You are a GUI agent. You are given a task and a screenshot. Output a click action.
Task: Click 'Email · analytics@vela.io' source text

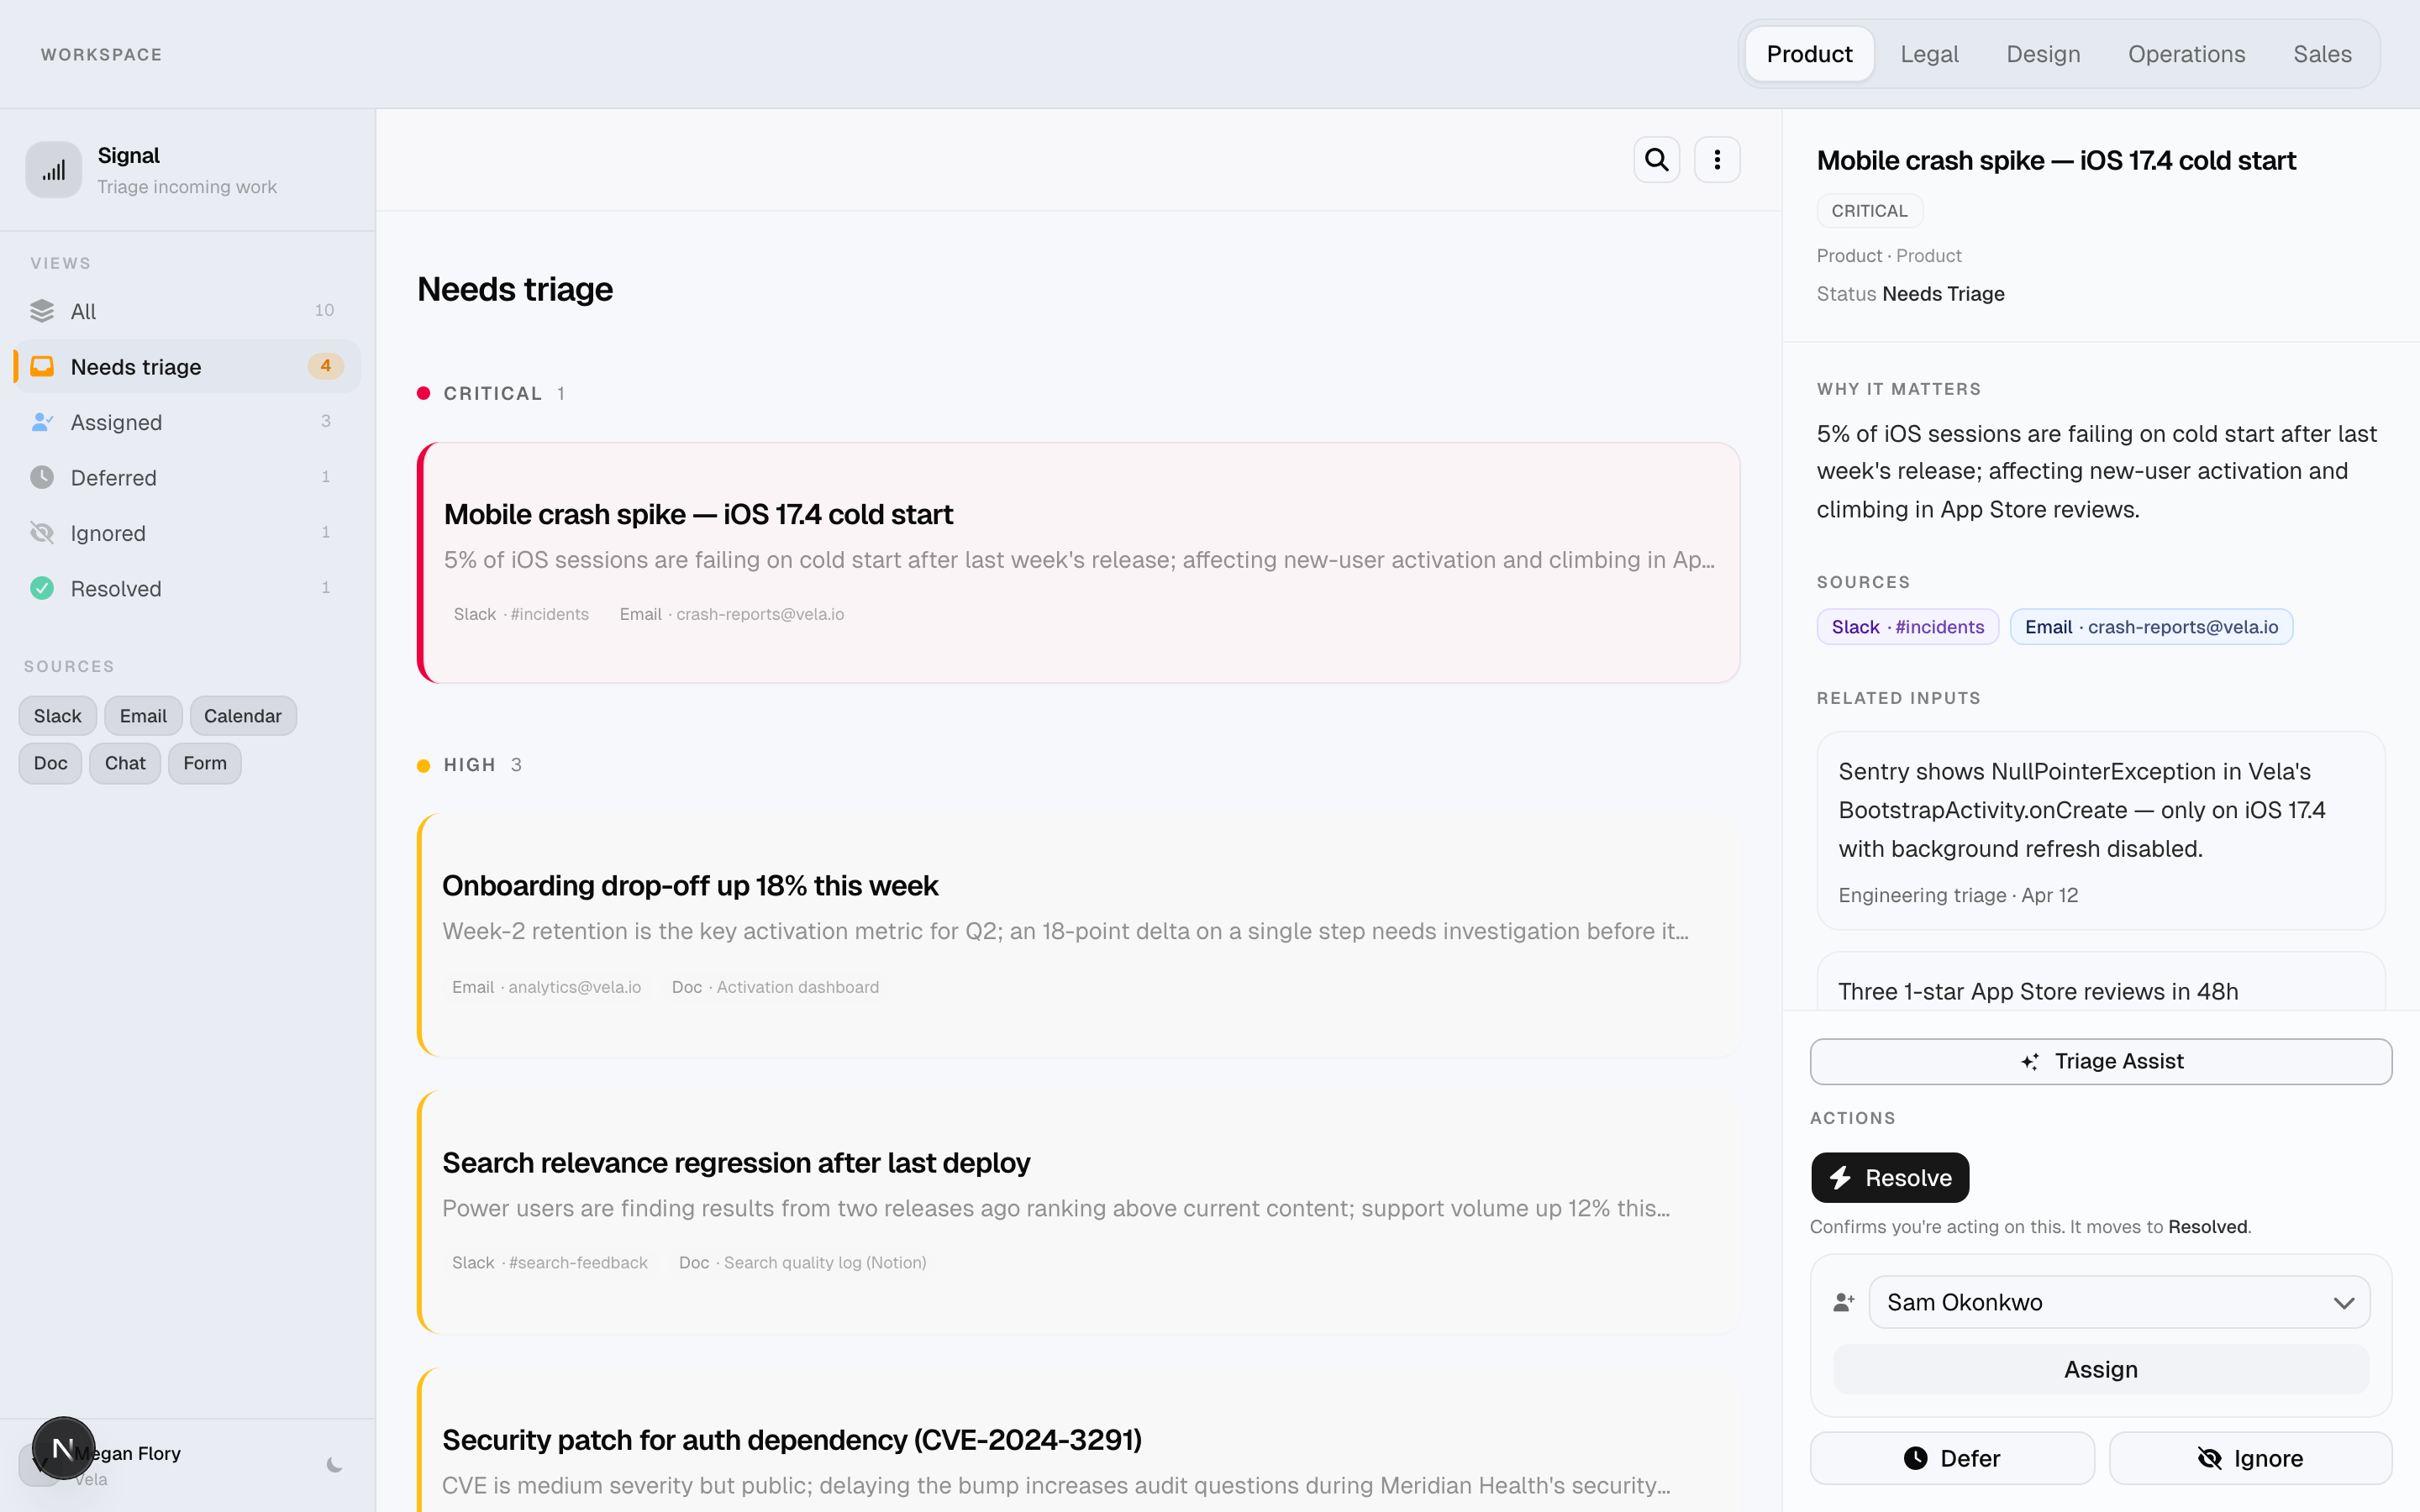pos(546,987)
